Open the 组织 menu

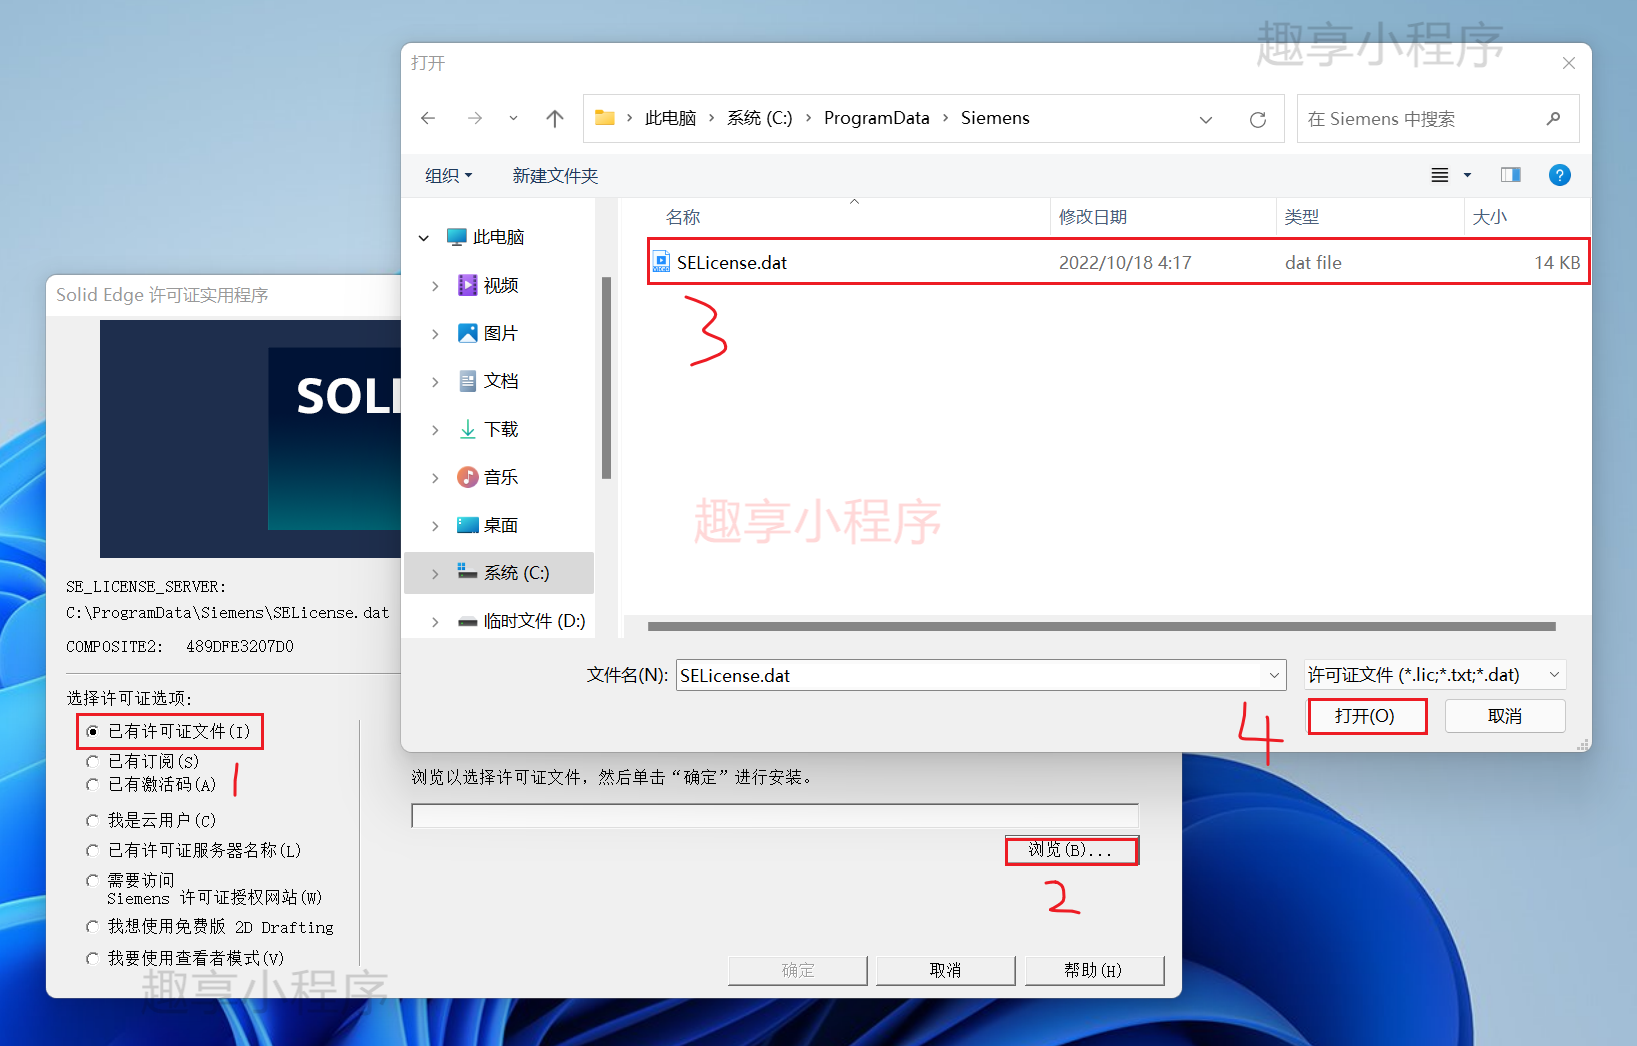[448, 176]
